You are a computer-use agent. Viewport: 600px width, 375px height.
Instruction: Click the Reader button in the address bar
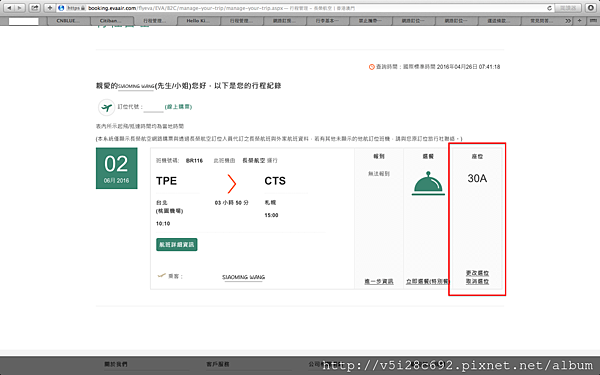tap(568, 8)
